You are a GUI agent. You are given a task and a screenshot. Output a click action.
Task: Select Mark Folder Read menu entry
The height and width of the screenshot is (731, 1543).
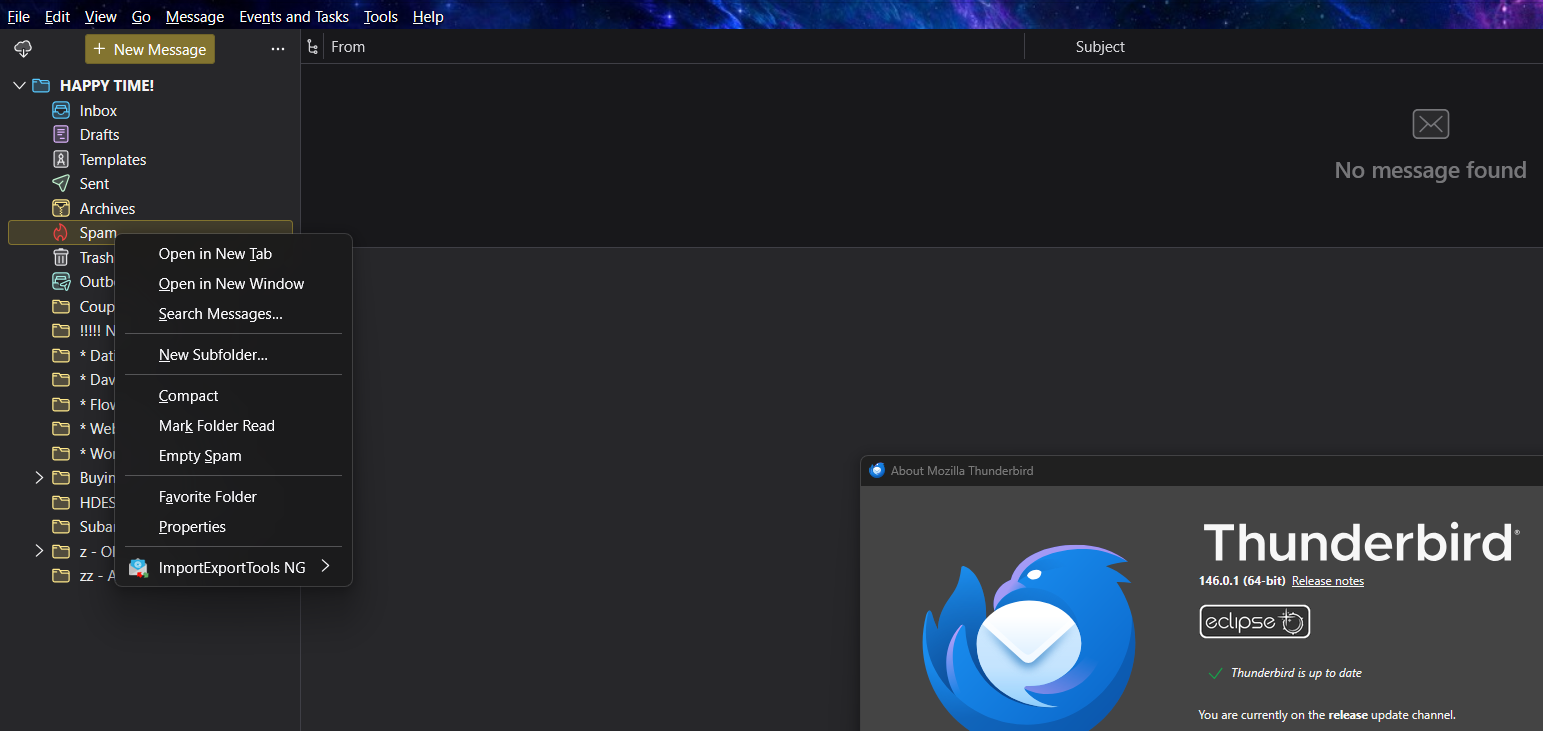coord(216,426)
